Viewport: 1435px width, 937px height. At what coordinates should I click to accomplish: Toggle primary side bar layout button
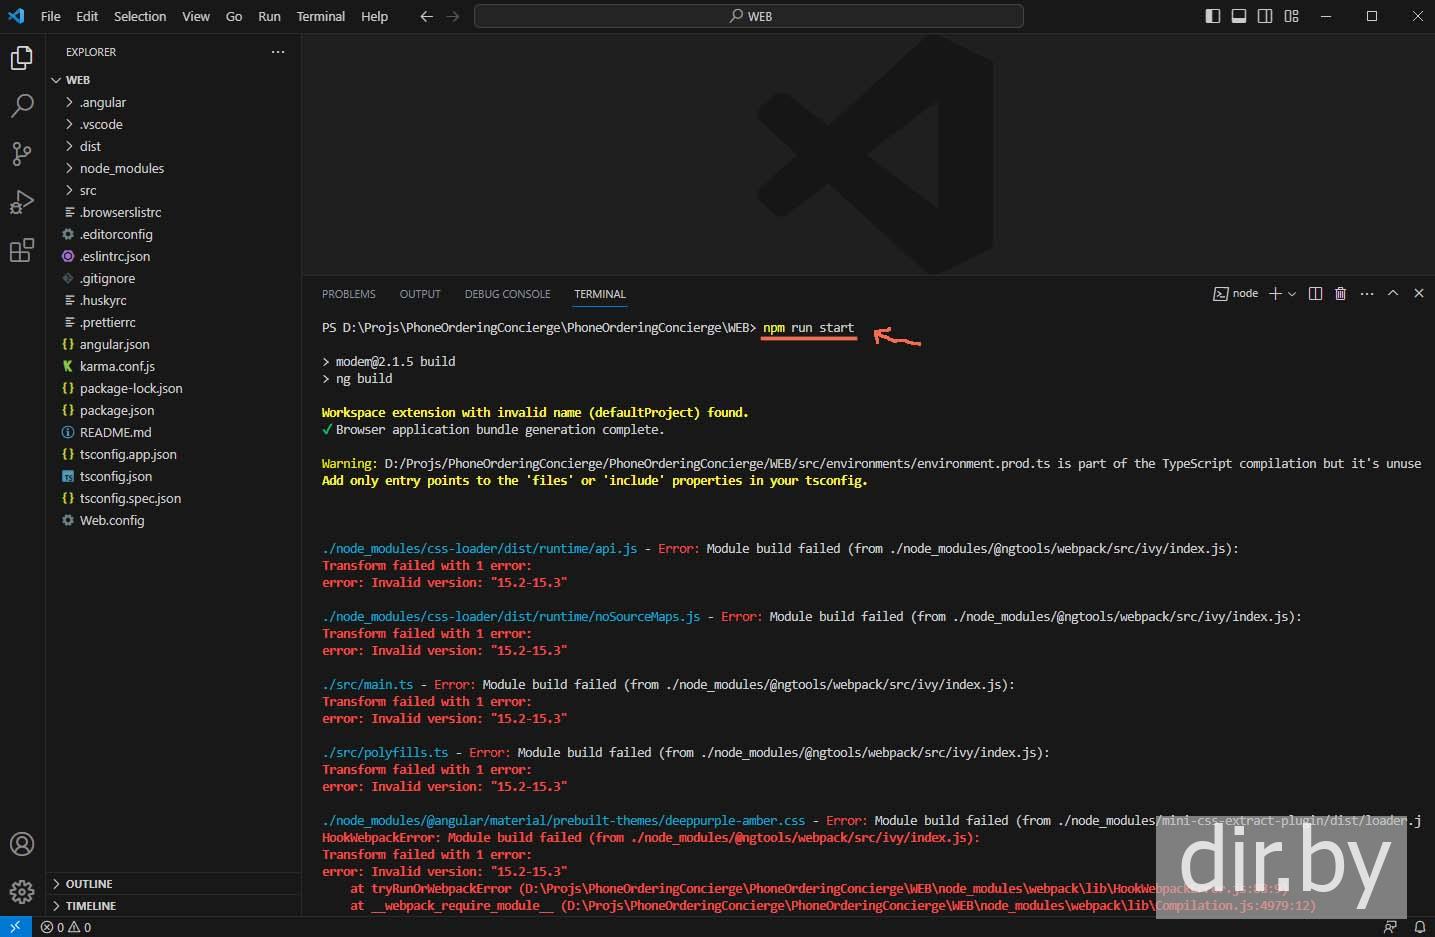click(1213, 16)
